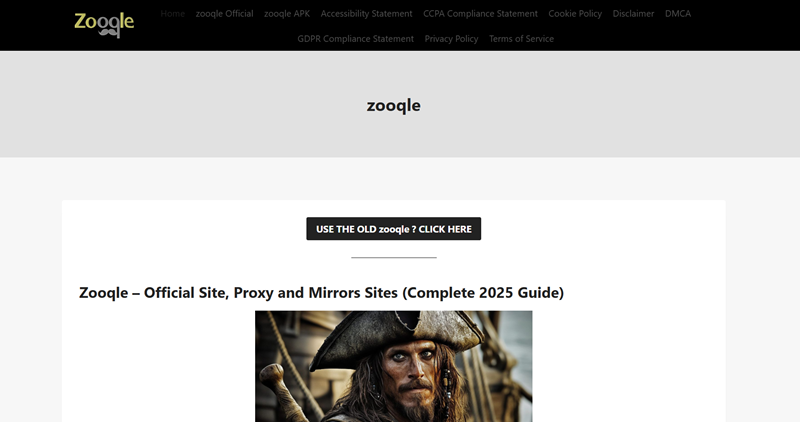View the GDPR Compliance Statement
This screenshot has height=422, width=800.
click(356, 39)
